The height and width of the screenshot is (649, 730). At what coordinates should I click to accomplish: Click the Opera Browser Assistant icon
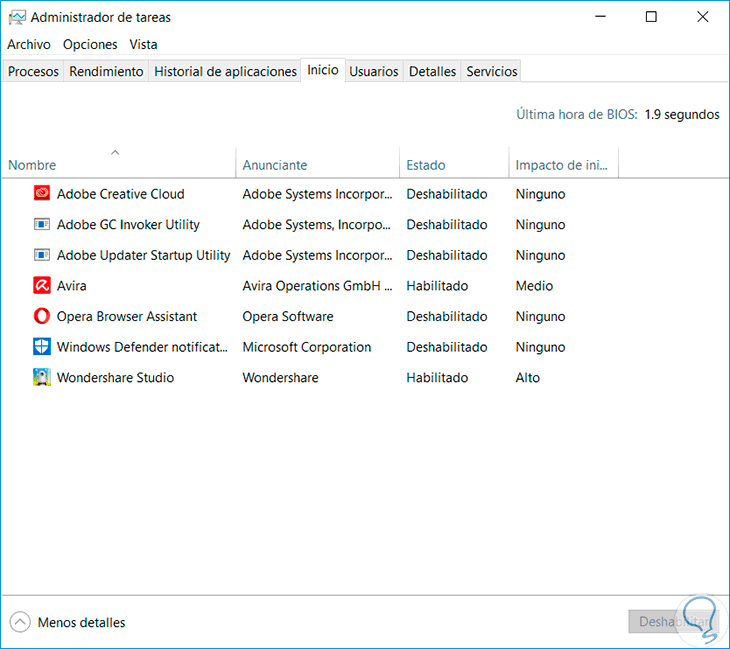click(x=42, y=316)
